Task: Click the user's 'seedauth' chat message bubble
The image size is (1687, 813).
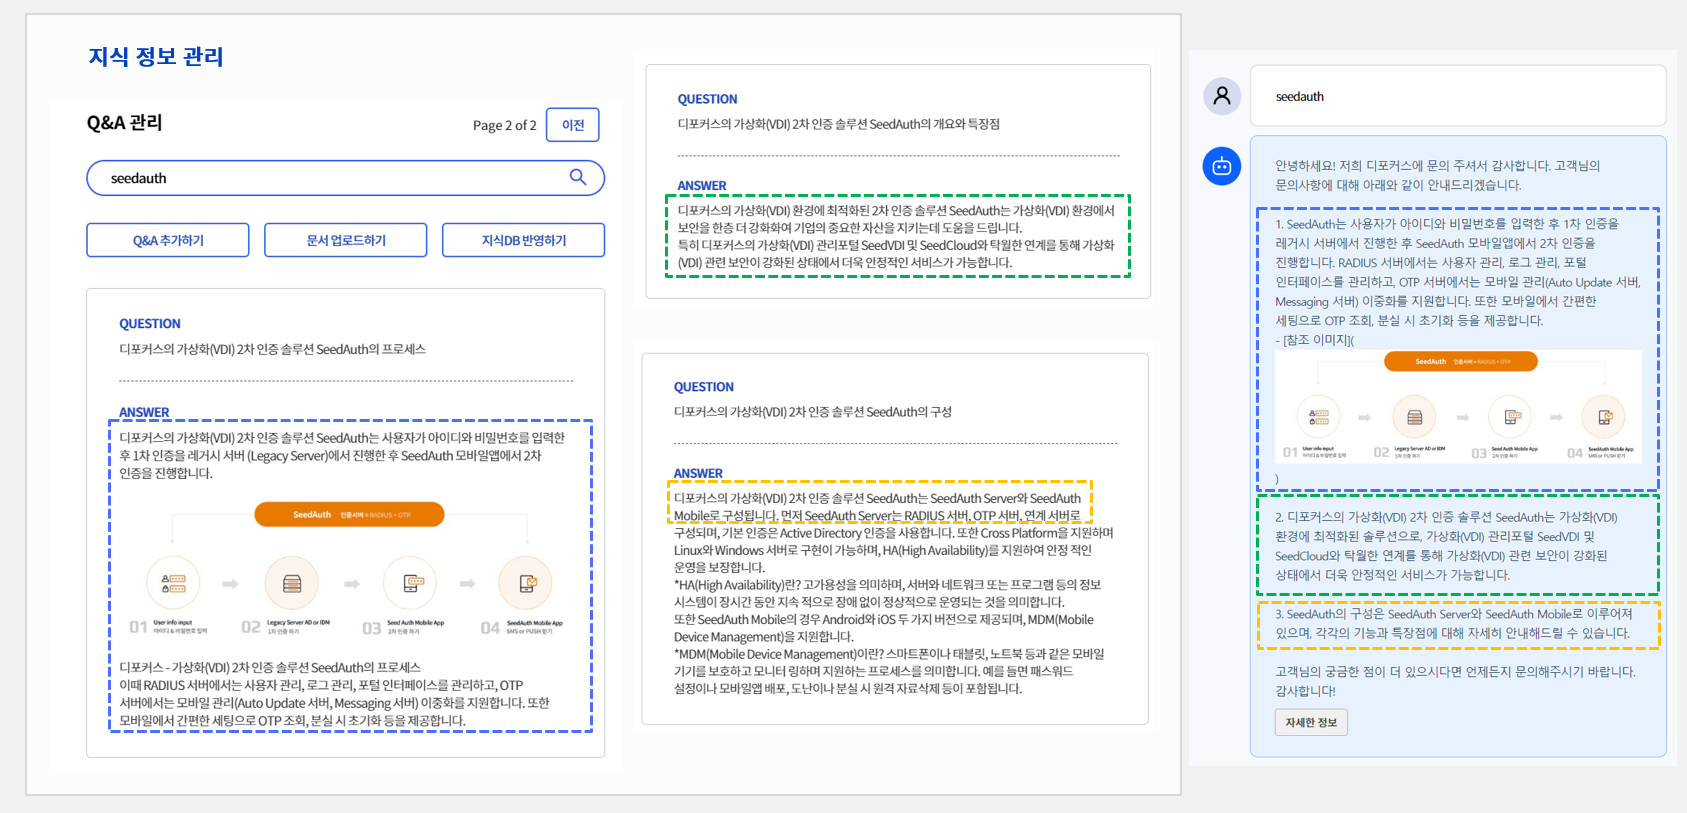Action: pos(1458,96)
